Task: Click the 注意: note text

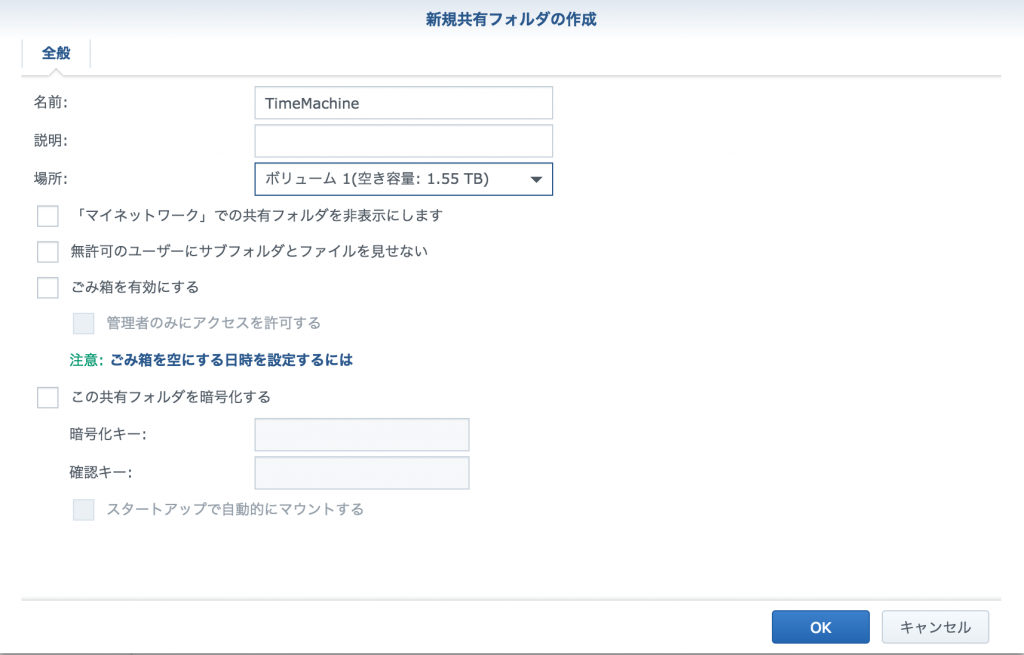Action: click(86, 360)
